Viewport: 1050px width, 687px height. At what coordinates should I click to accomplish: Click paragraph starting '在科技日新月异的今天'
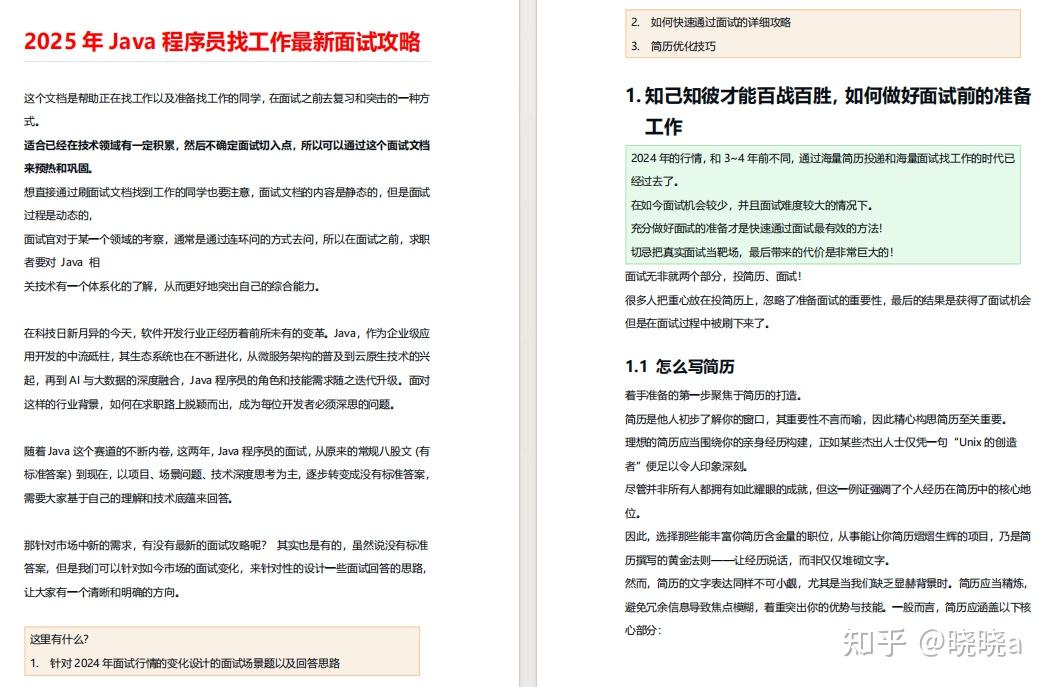point(227,368)
